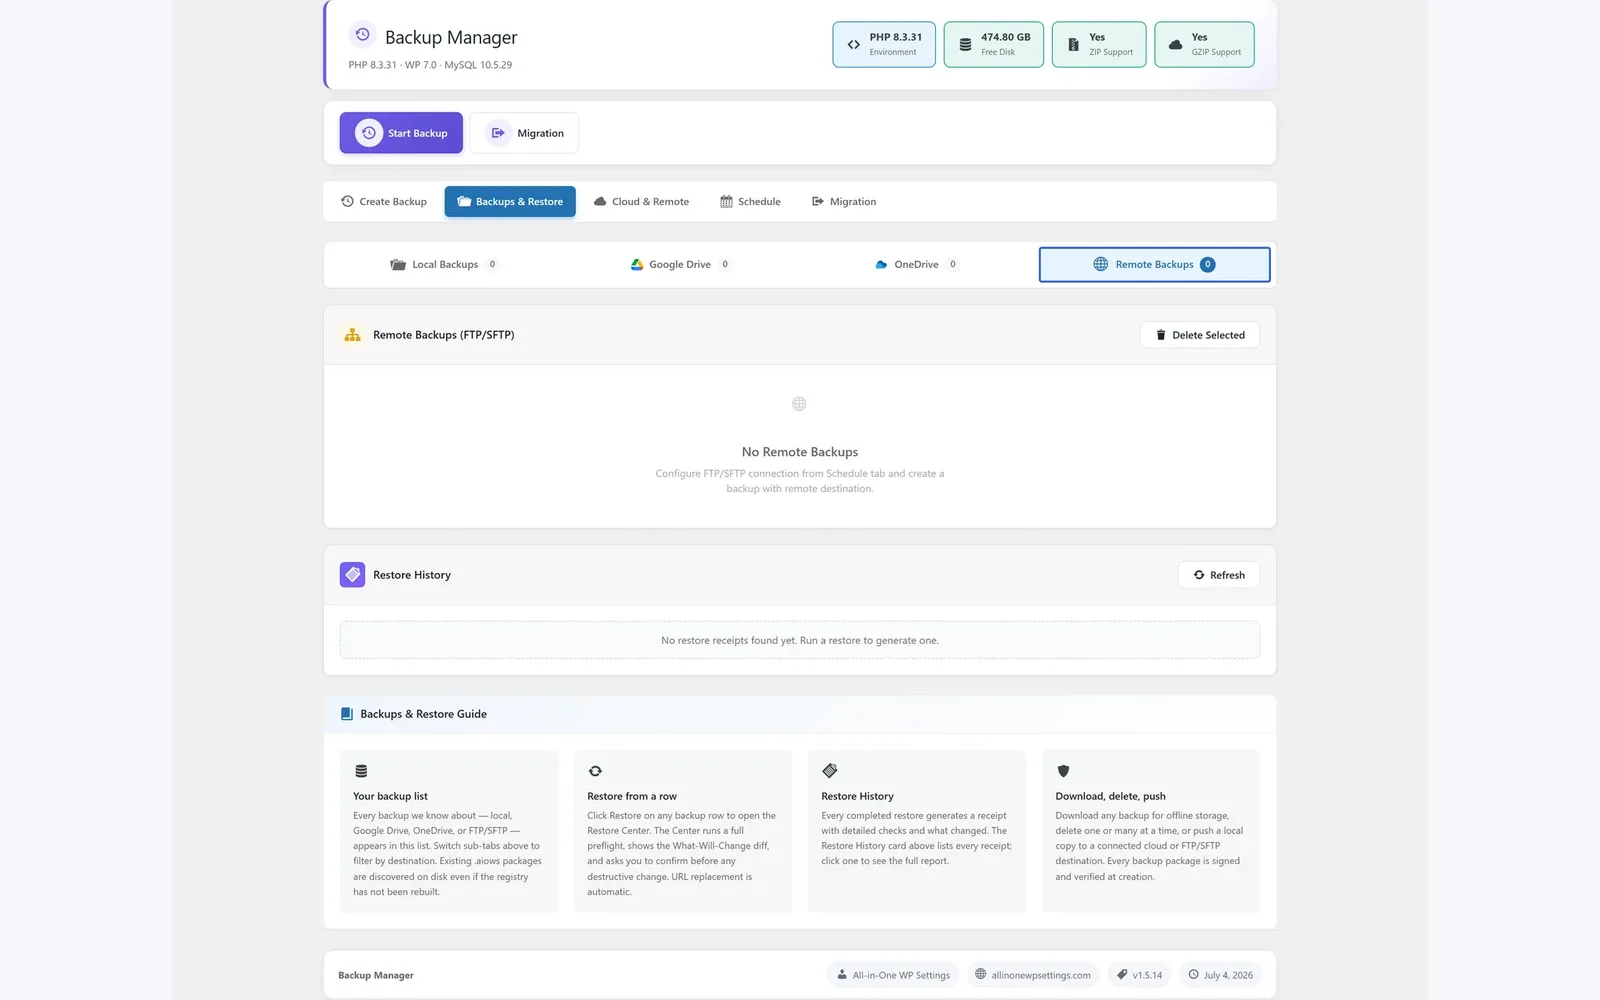Click the Start Backup button
This screenshot has height=1000, width=1600.
tap(401, 133)
